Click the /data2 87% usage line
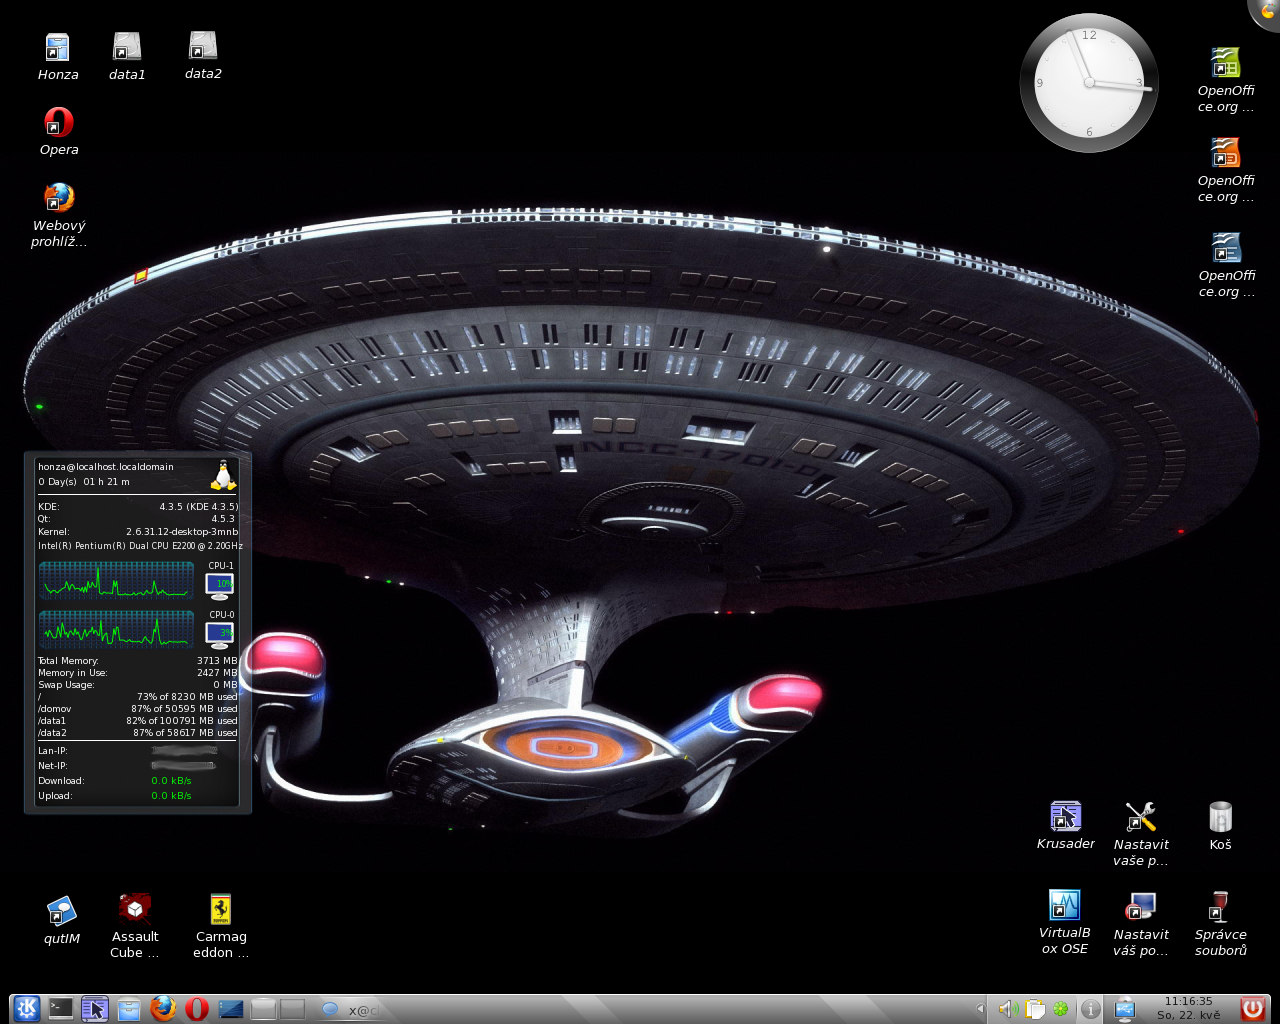1280x1024 pixels. (138, 733)
